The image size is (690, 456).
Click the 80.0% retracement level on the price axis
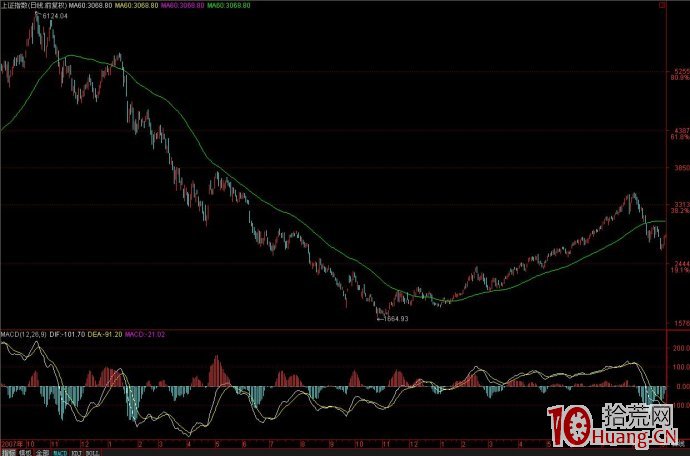[679, 77]
